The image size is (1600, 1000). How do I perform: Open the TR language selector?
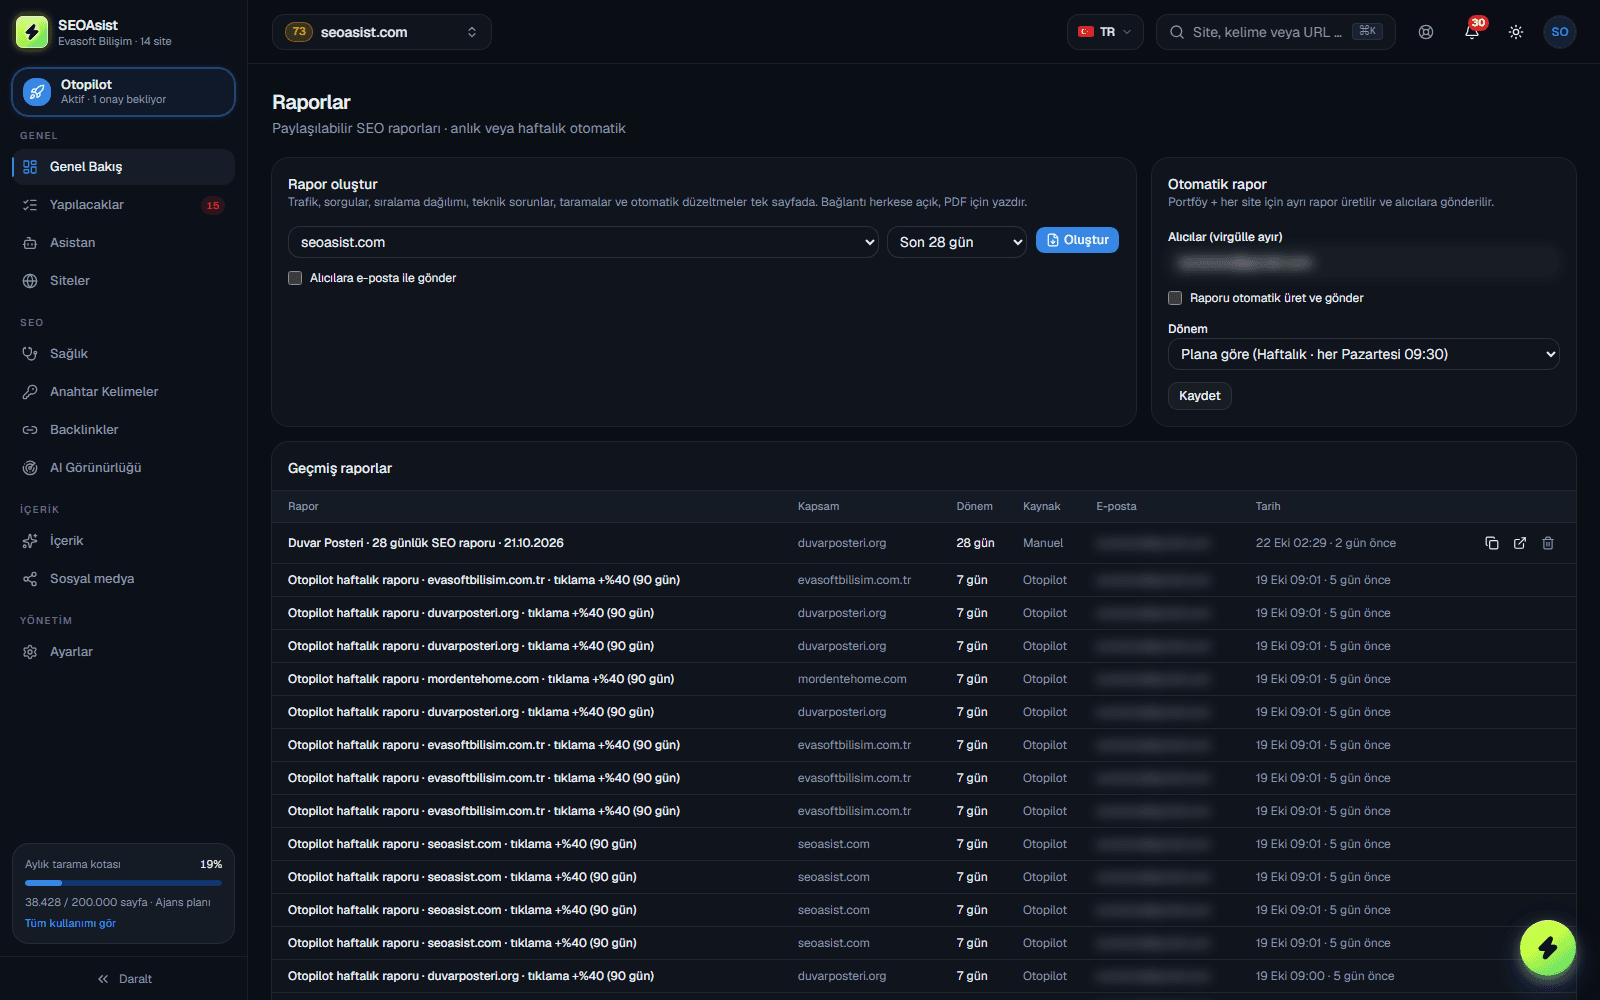tap(1105, 32)
